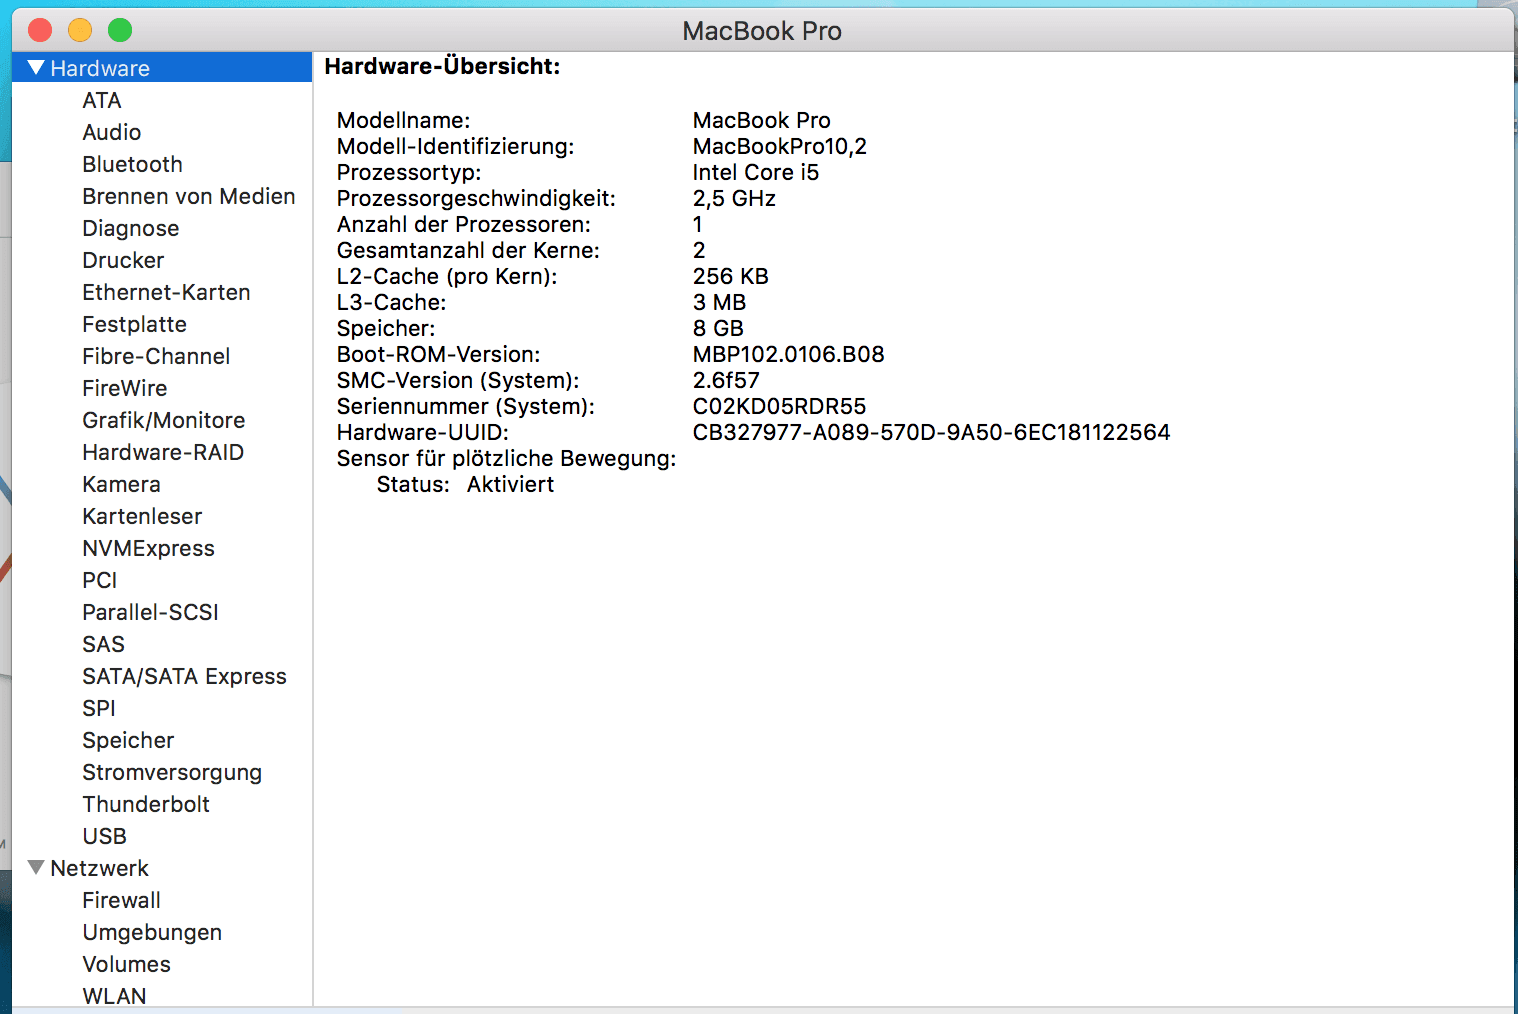
Task: Click the 256 KB L2 cache value
Action: 730,276
